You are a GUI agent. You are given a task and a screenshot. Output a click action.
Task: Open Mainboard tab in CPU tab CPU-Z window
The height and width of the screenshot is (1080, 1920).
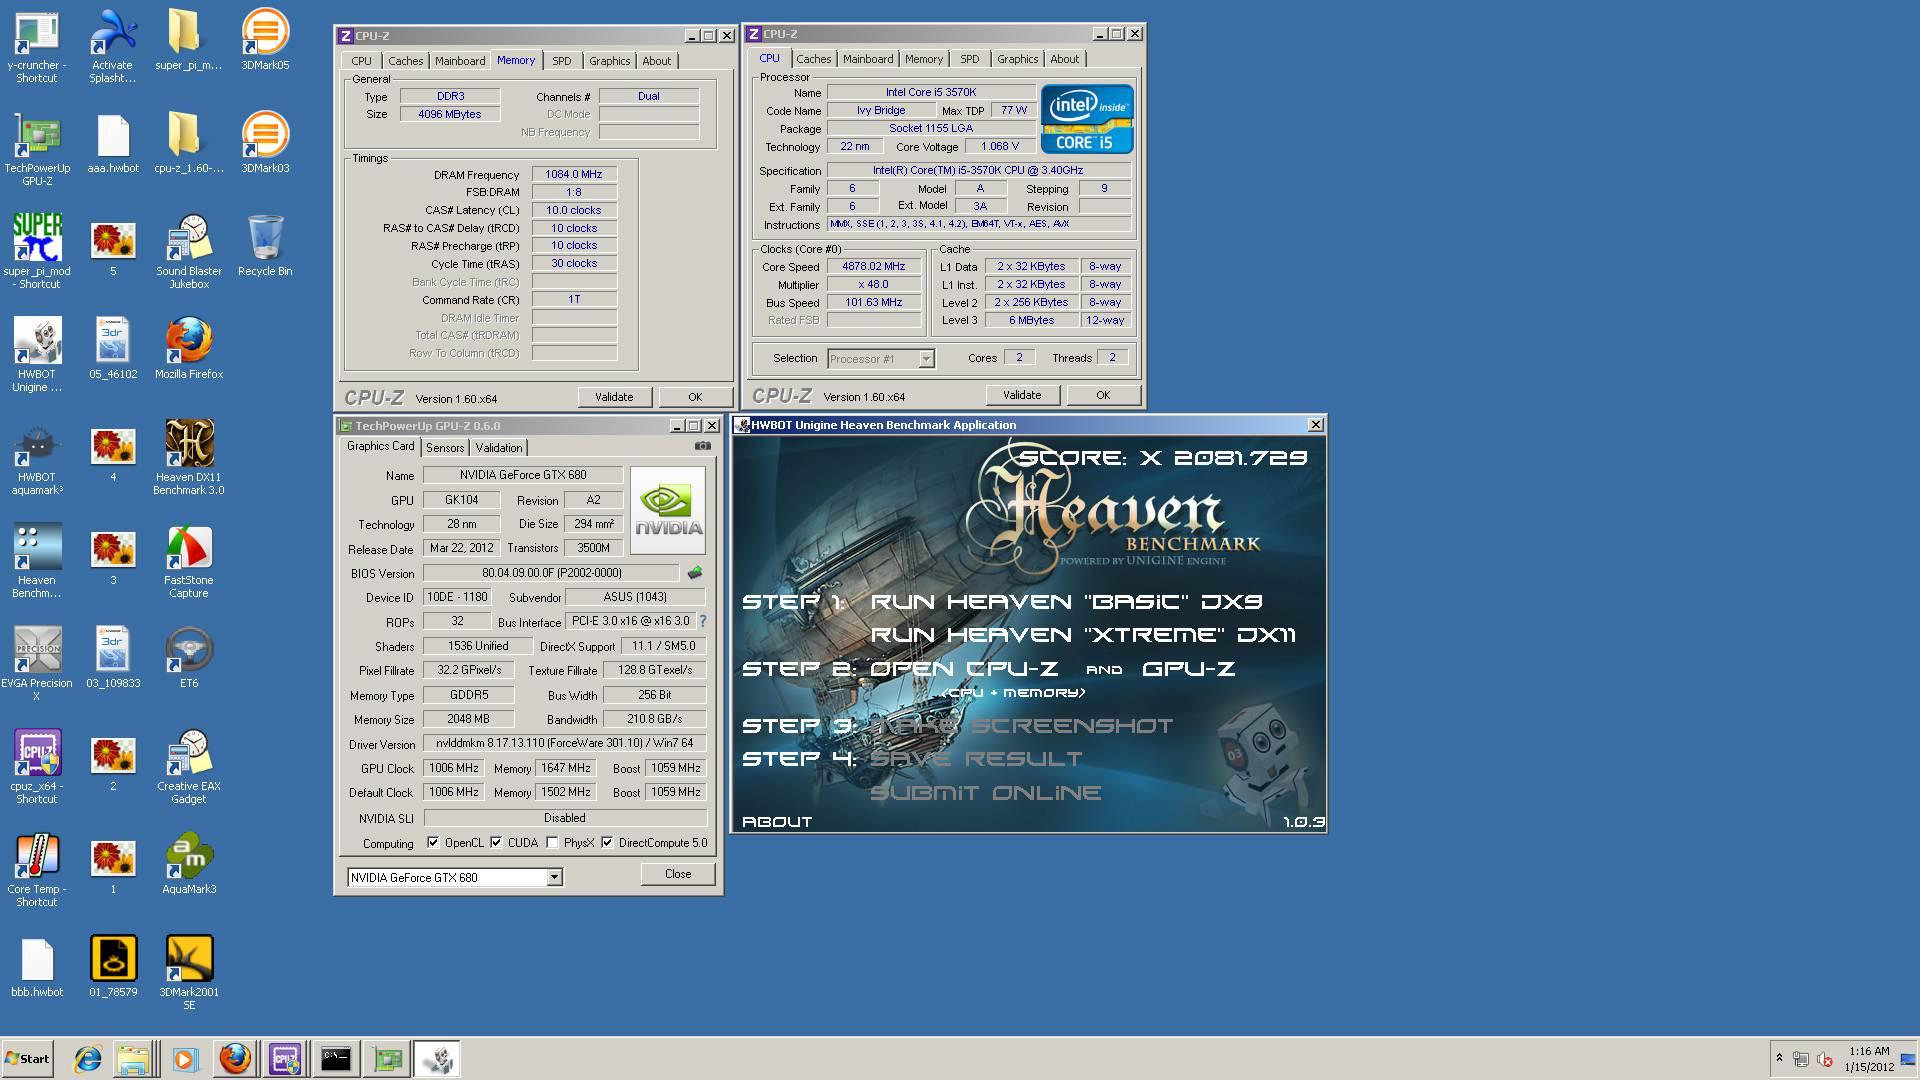click(868, 59)
